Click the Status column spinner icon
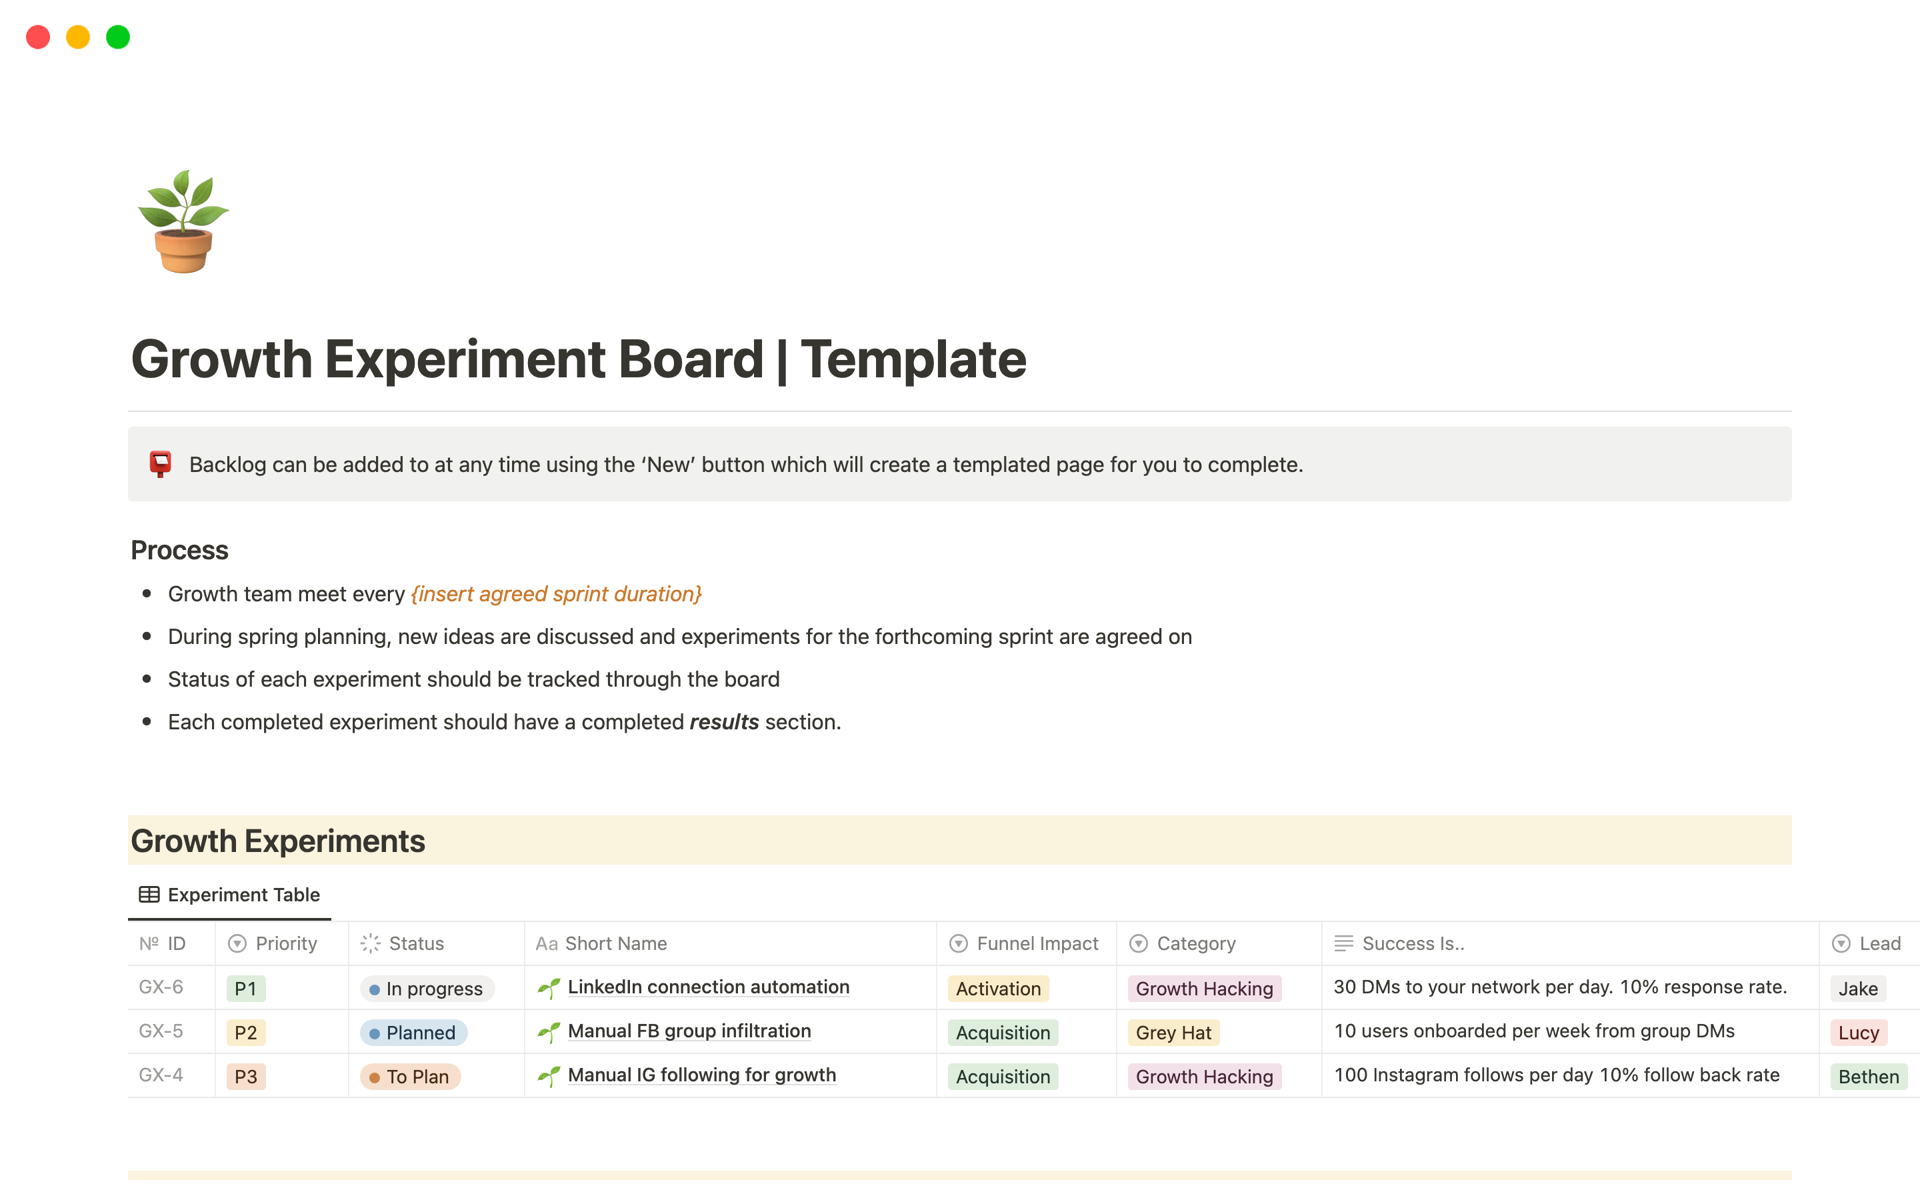1920x1200 pixels. (x=371, y=944)
